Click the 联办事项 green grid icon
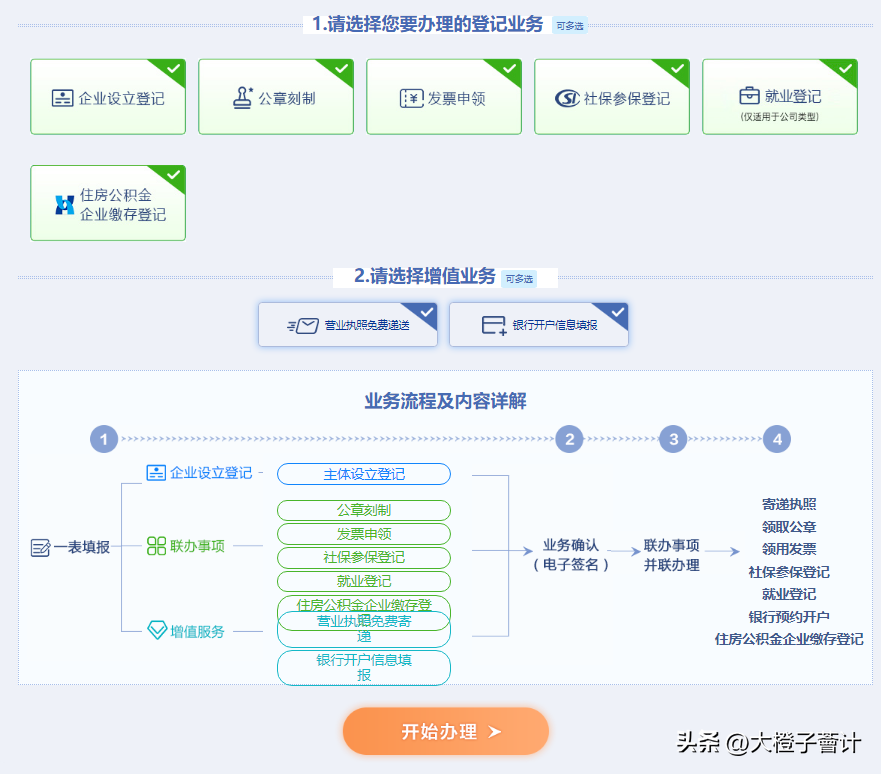 click(x=156, y=545)
